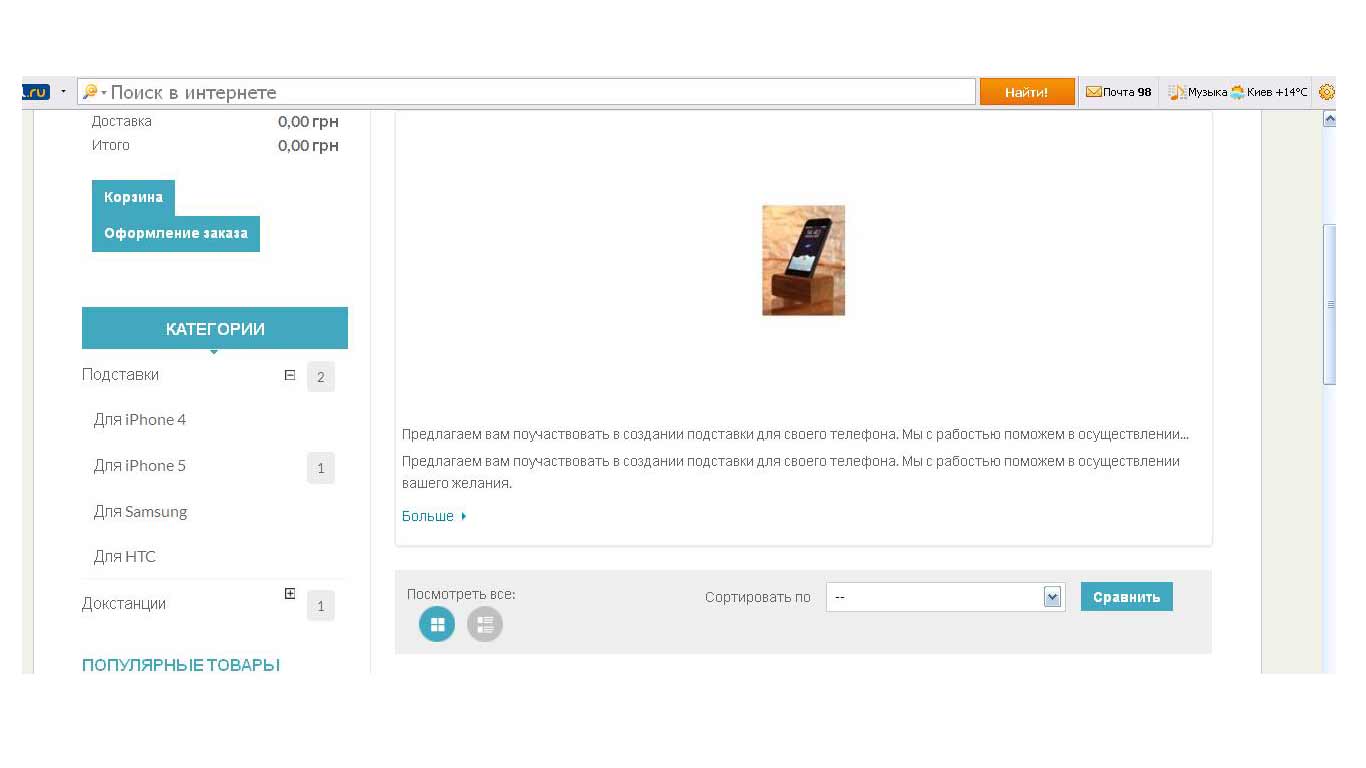This screenshot has height=768, width=1366.
Task: Click the Найти! search button
Action: click(x=1027, y=92)
